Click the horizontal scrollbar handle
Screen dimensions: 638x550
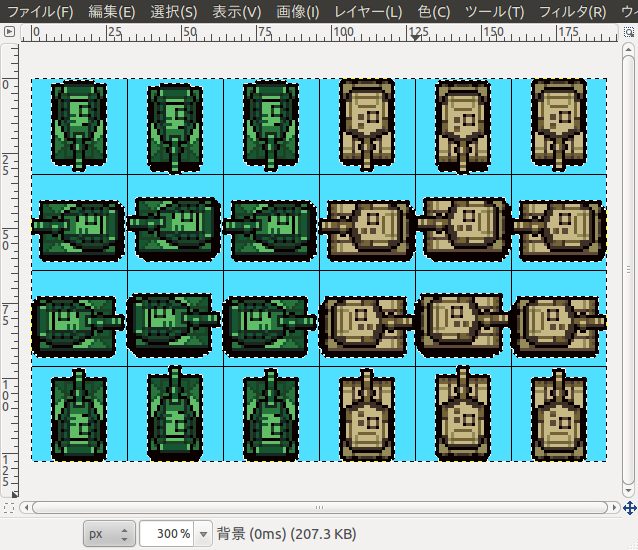(318, 508)
